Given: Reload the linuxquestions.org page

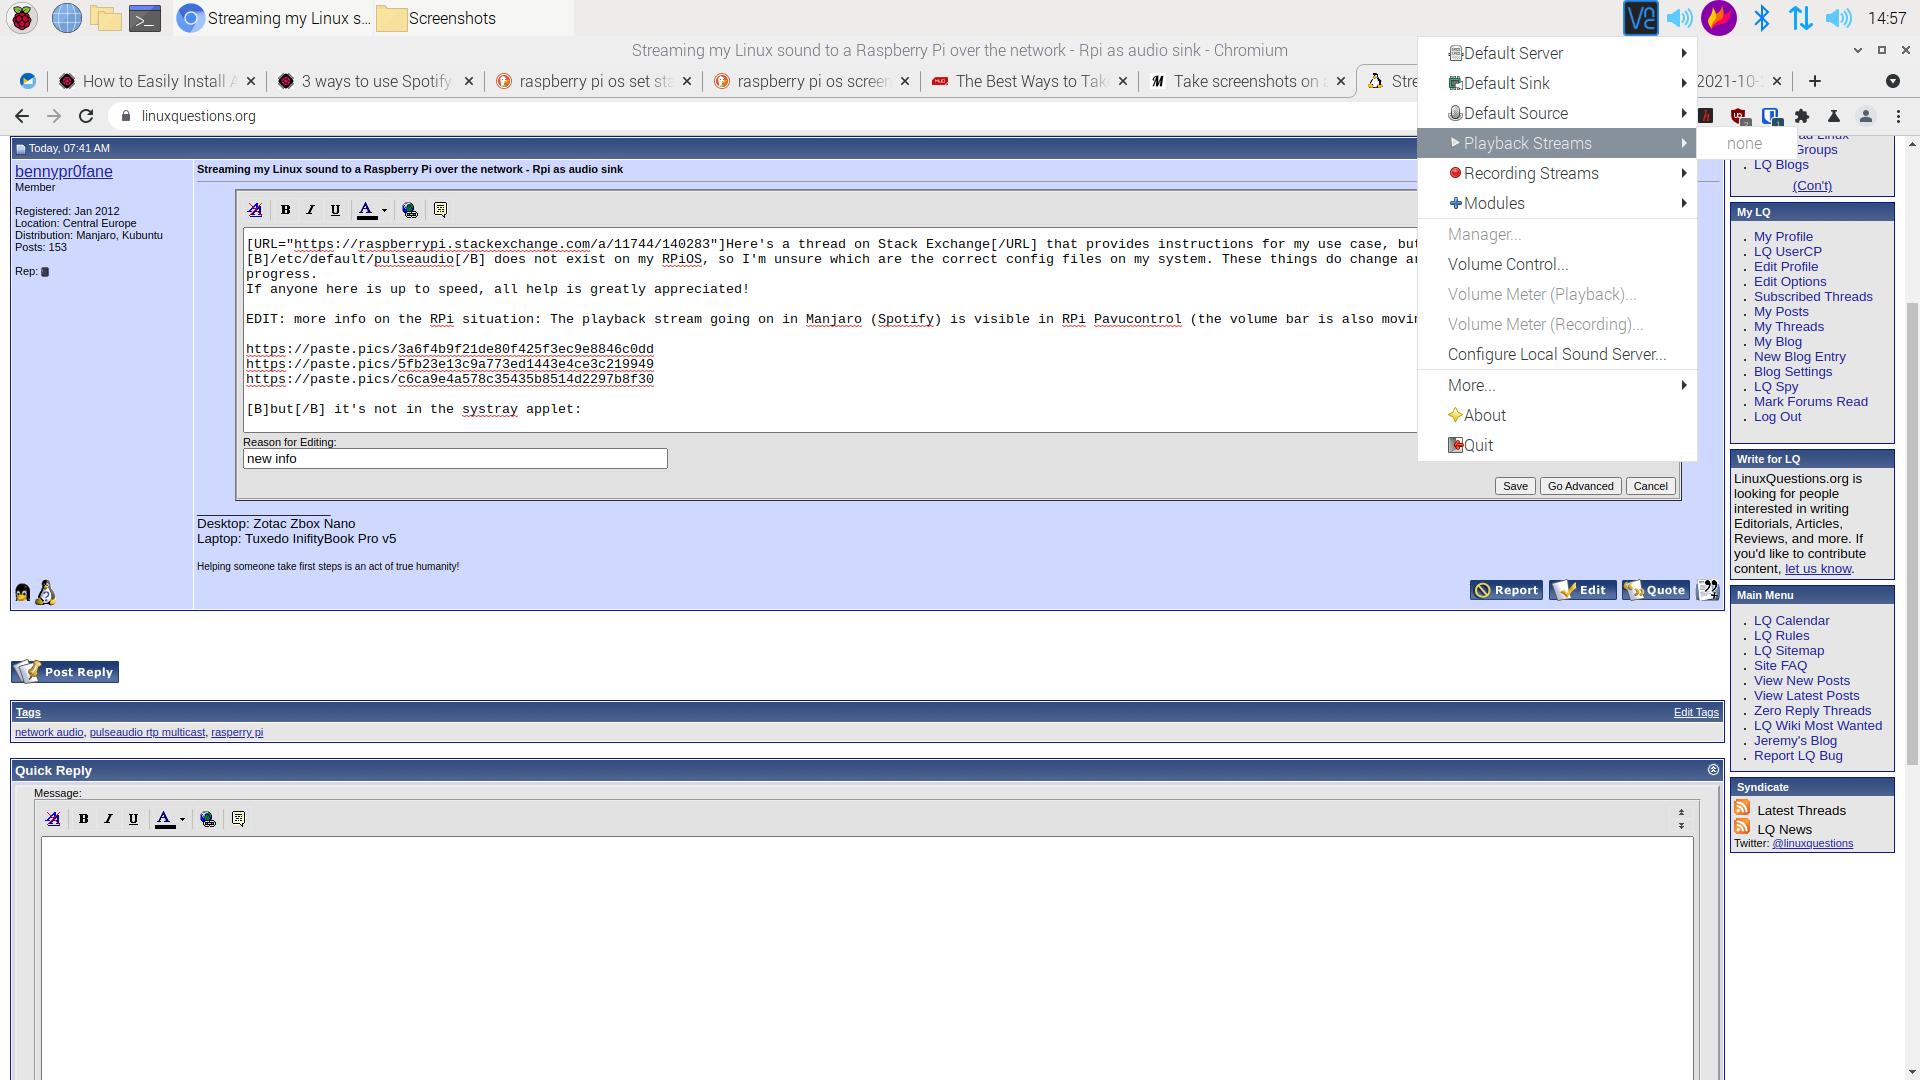Looking at the screenshot, I should pos(86,116).
